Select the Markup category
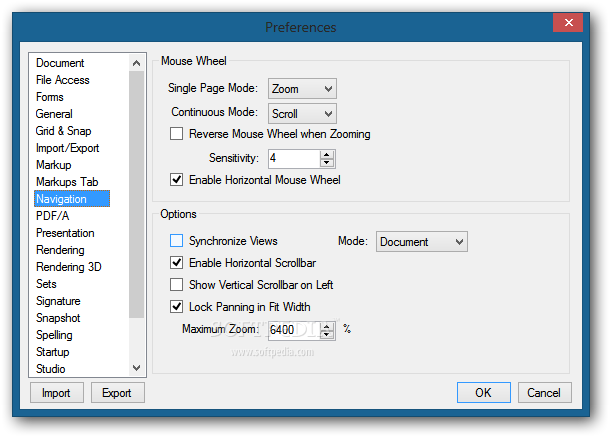 [x=54, y=165]
